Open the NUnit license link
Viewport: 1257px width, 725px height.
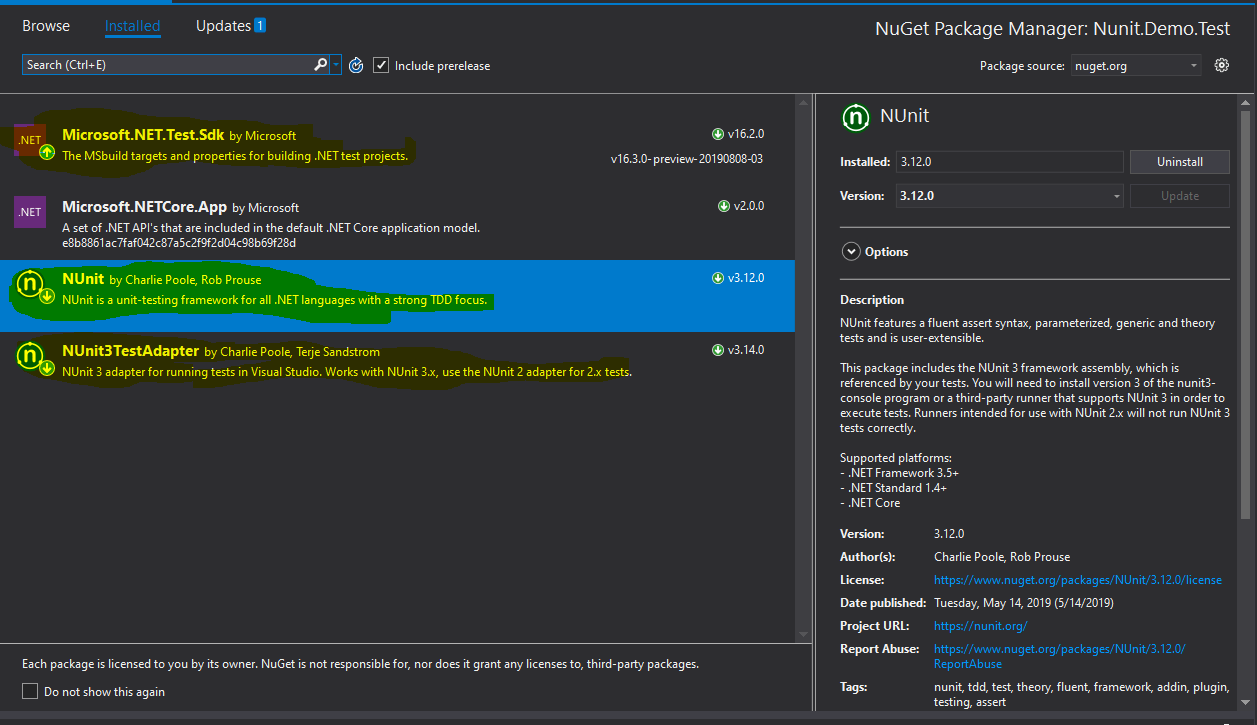(1077, 580)
